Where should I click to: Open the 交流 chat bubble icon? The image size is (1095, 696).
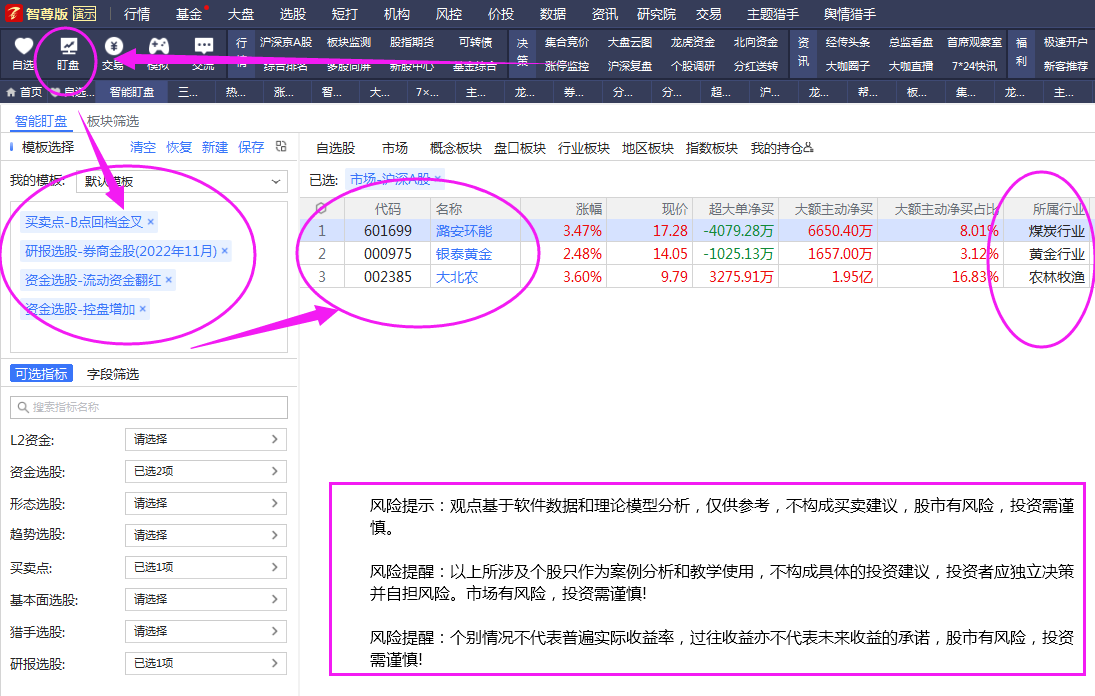click(204, 46)
